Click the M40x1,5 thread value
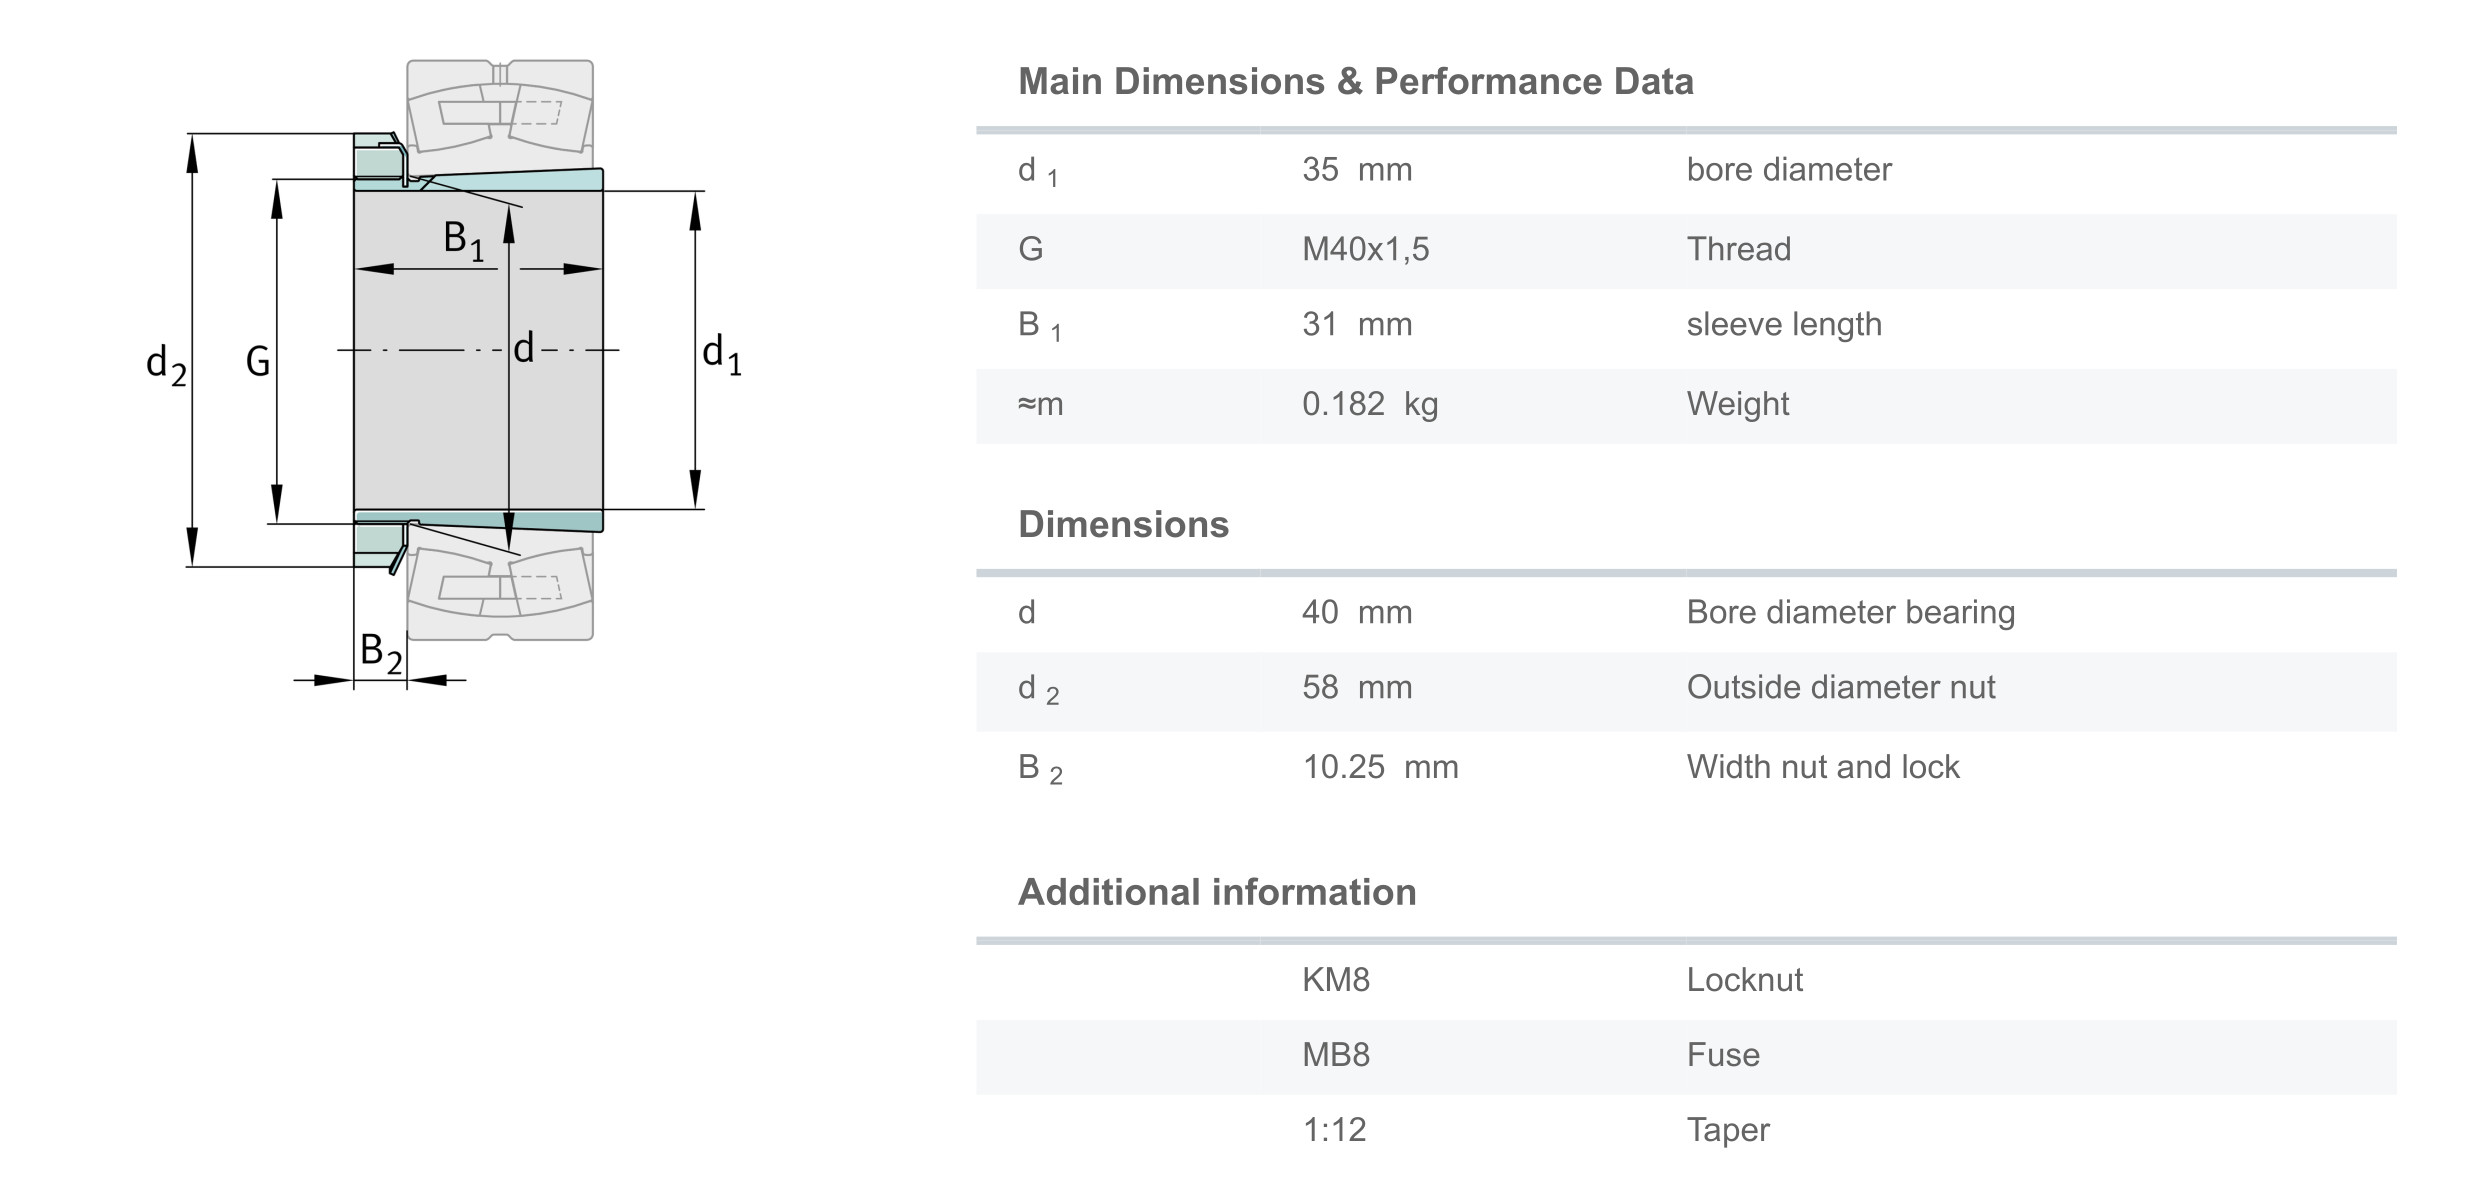The image size is (2480, 1186). tap(1365, 249)
